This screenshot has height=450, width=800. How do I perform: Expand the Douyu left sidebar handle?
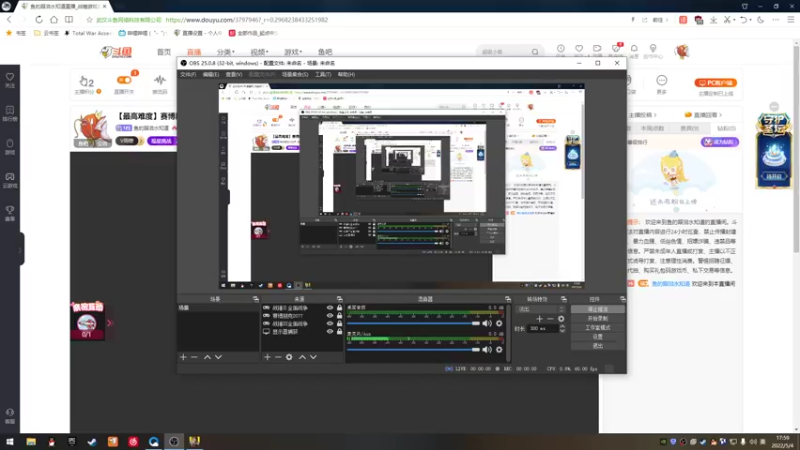click(20, 249)
